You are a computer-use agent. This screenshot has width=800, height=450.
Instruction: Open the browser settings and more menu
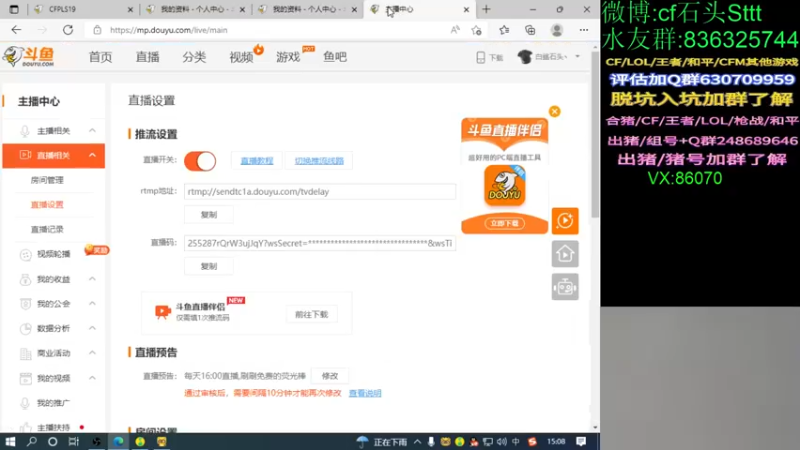tap(584, 30)
